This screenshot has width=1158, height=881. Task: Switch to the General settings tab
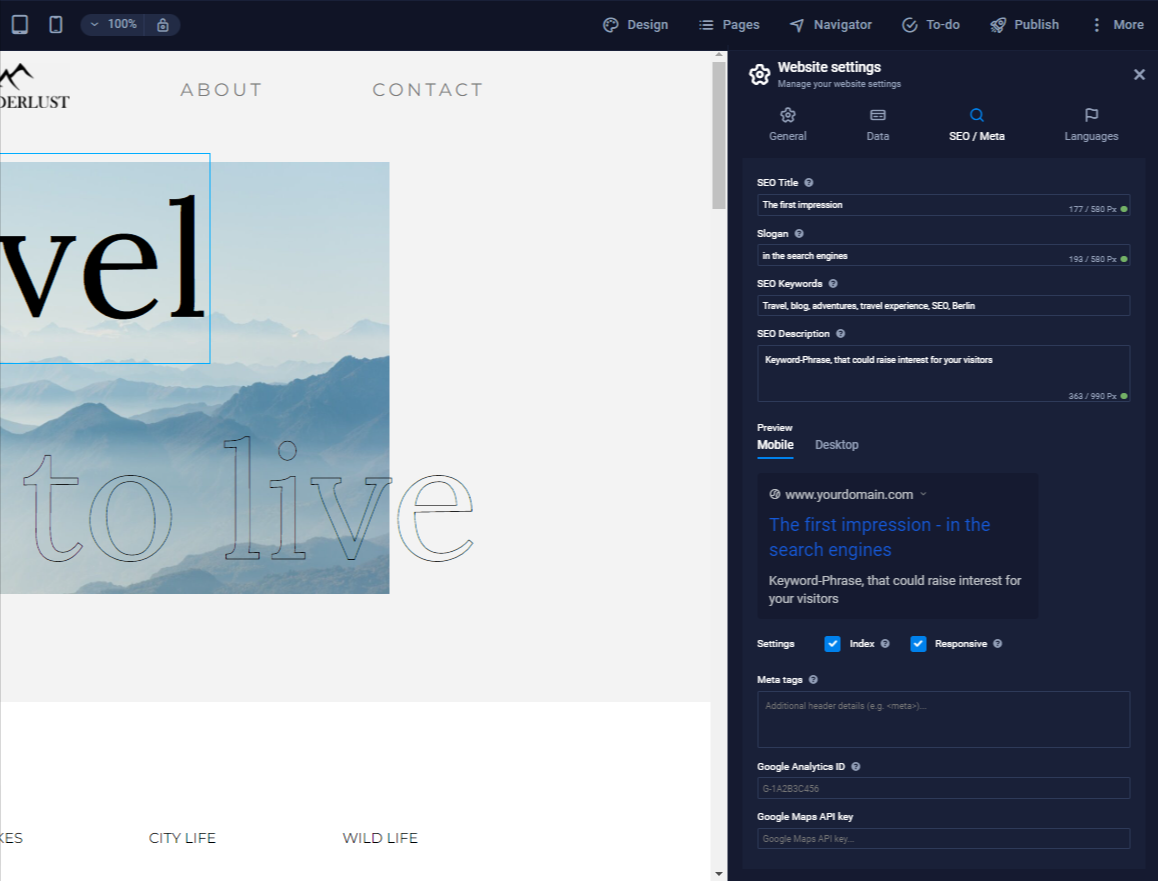(787, 125)
